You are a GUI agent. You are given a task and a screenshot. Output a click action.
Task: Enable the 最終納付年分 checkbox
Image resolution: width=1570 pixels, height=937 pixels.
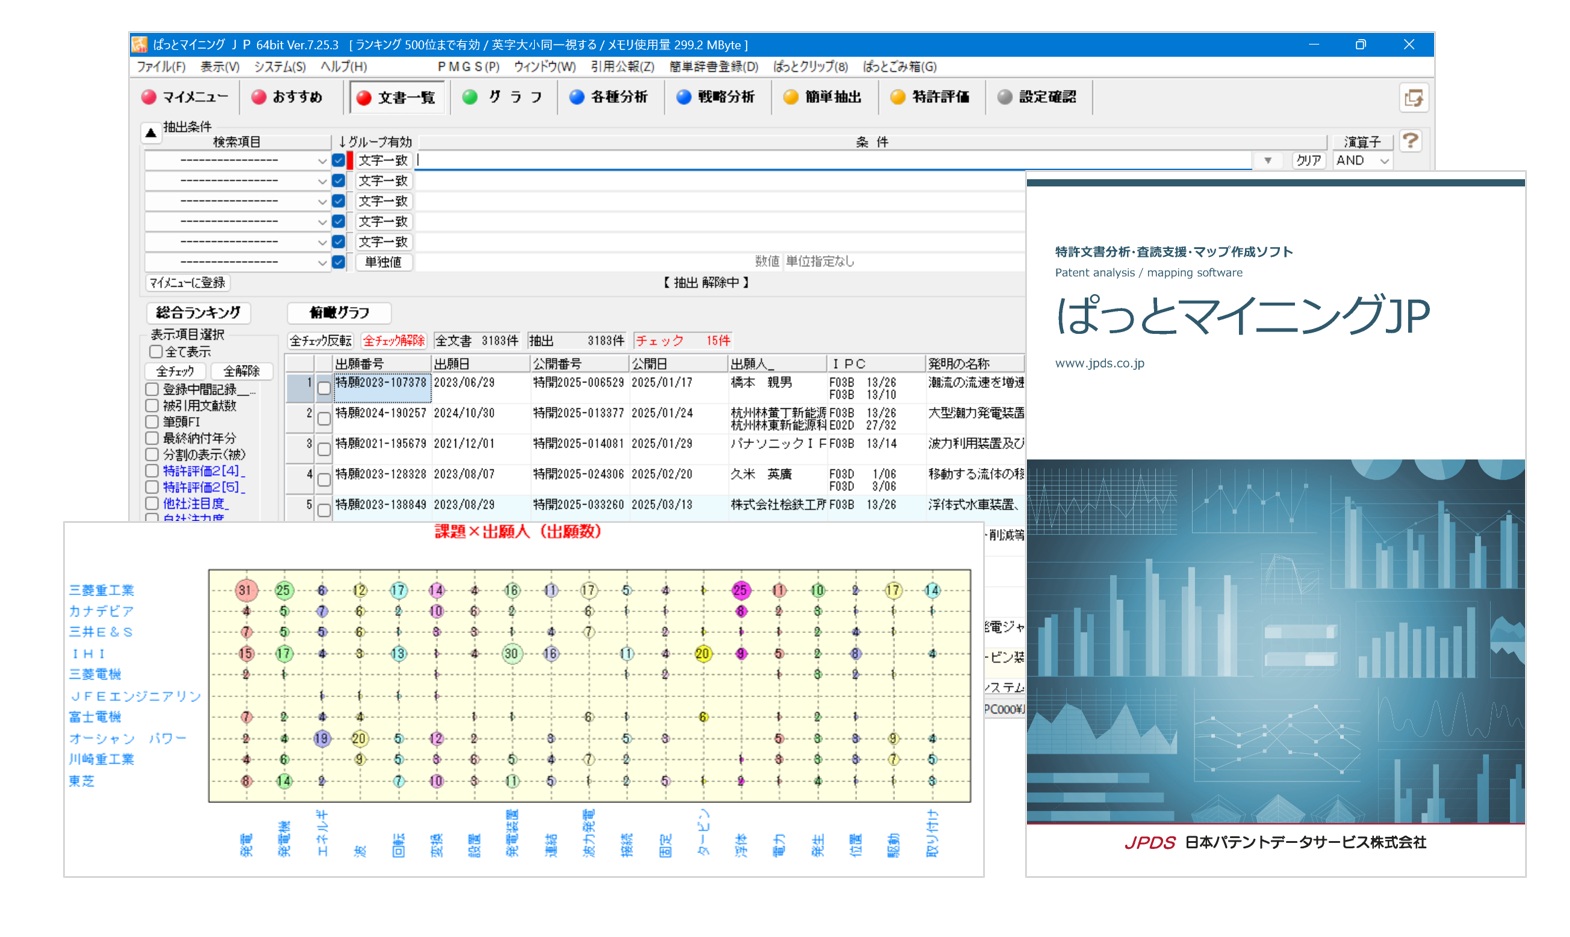point(152,438)
